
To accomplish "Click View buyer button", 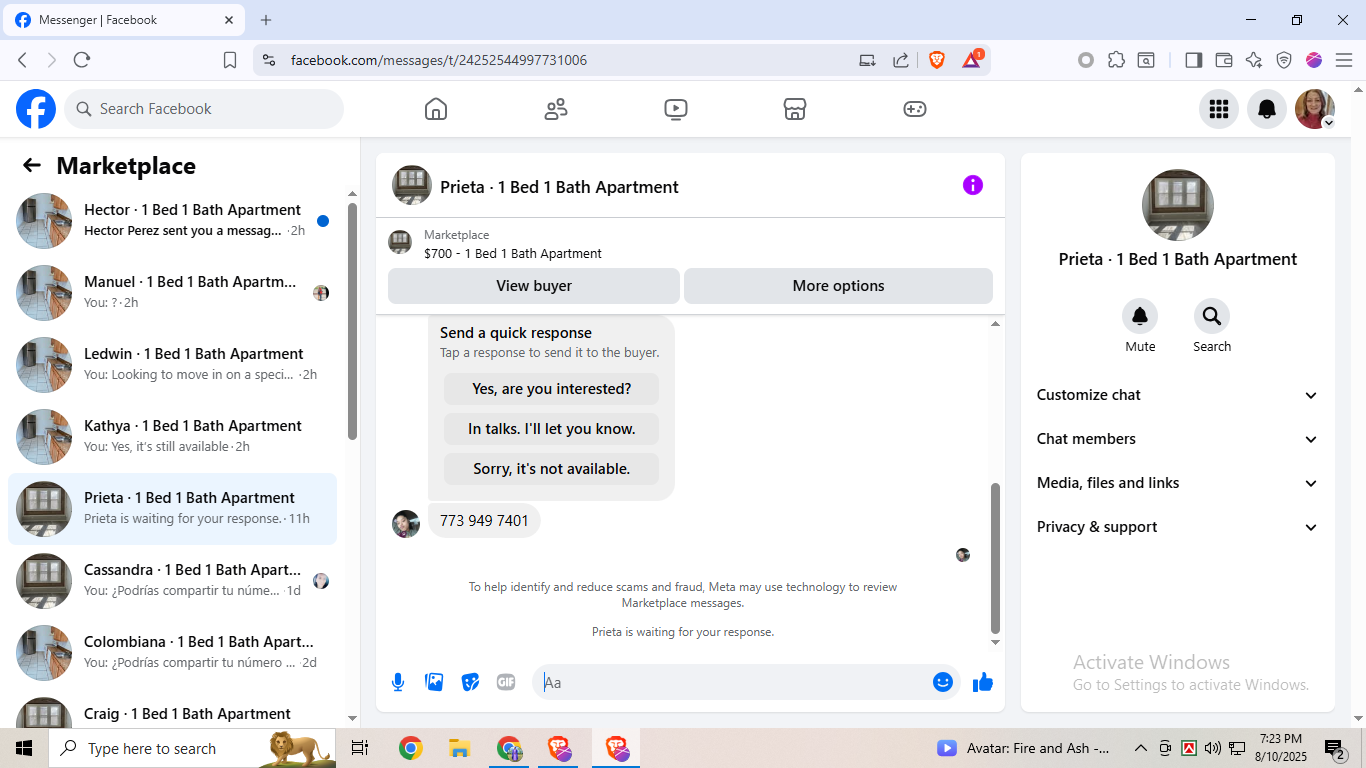I will pos(534,286).
